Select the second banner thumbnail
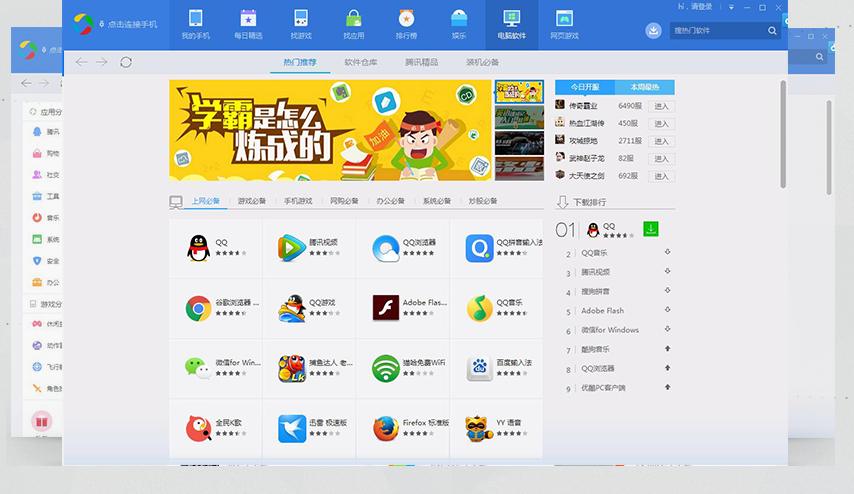The image size is (854, 494). (519, 117)
